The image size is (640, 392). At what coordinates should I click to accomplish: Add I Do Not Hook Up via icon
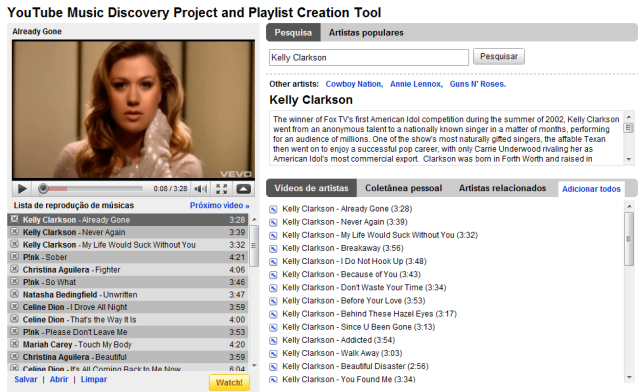point(273,262)
